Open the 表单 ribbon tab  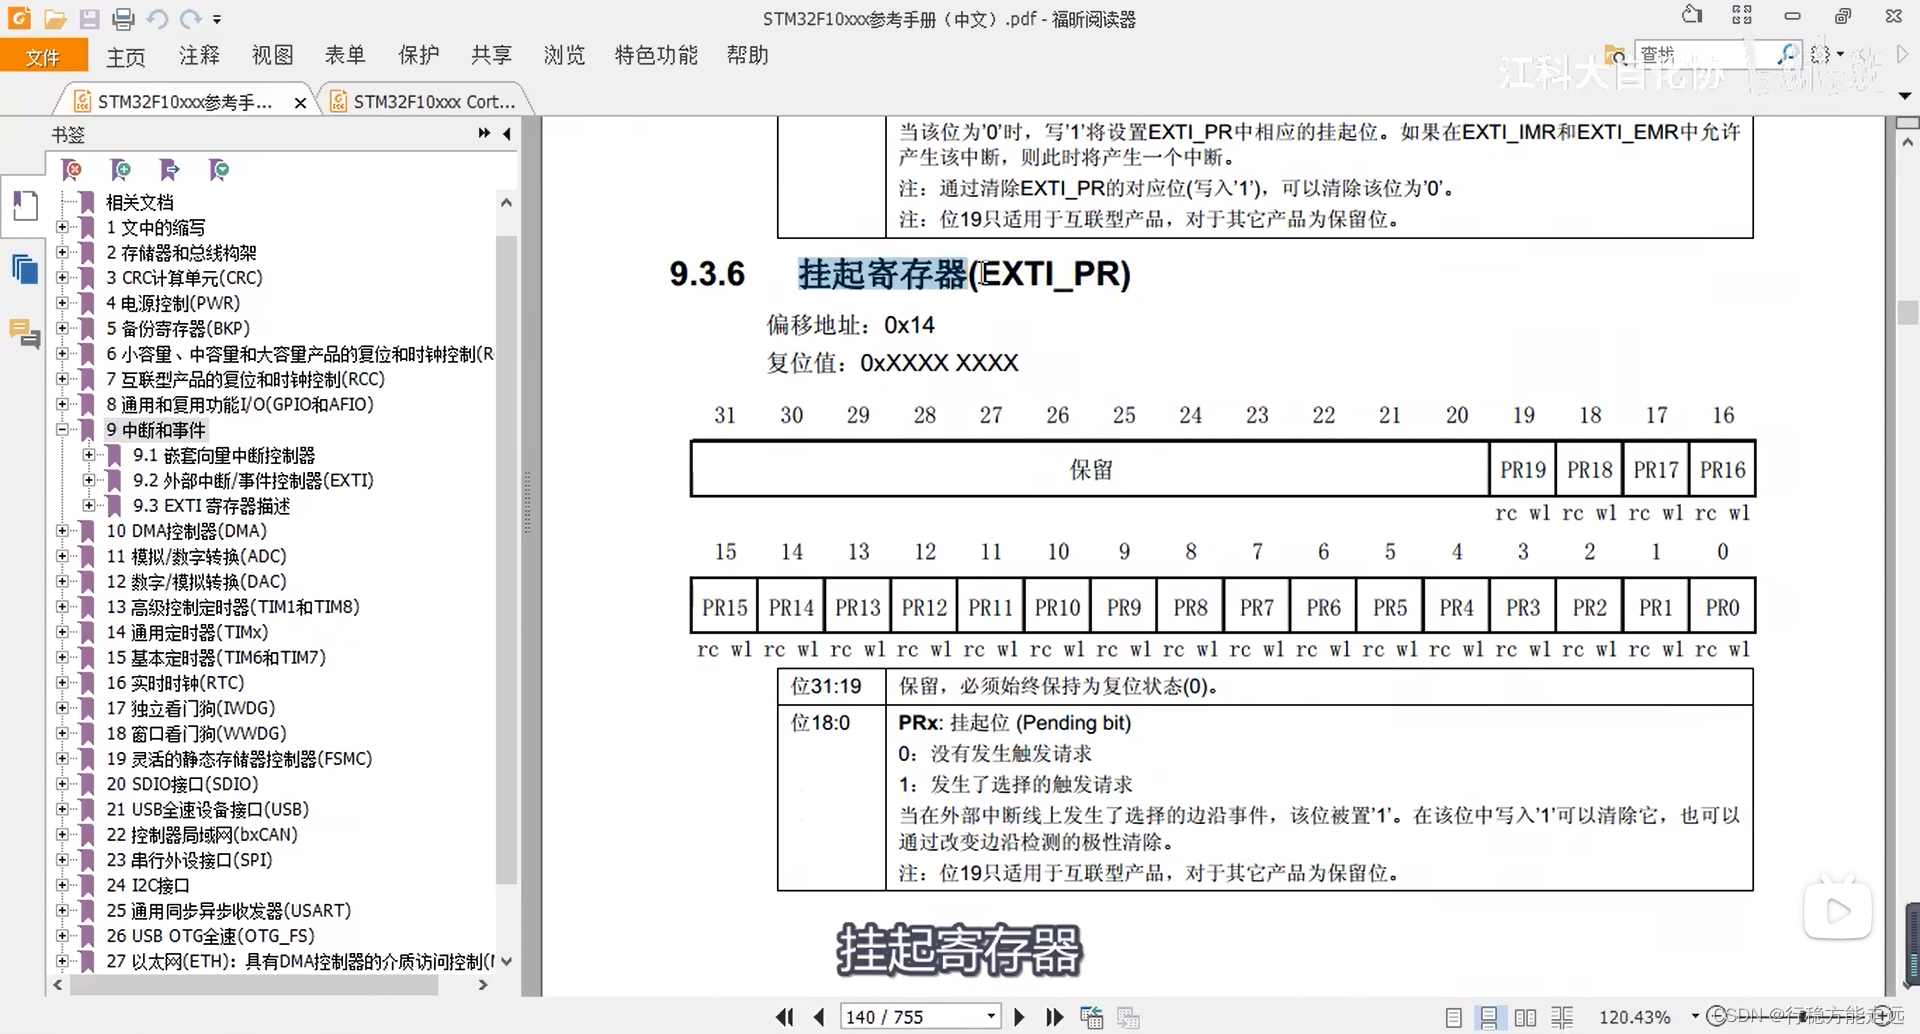(x=345, y=55)
